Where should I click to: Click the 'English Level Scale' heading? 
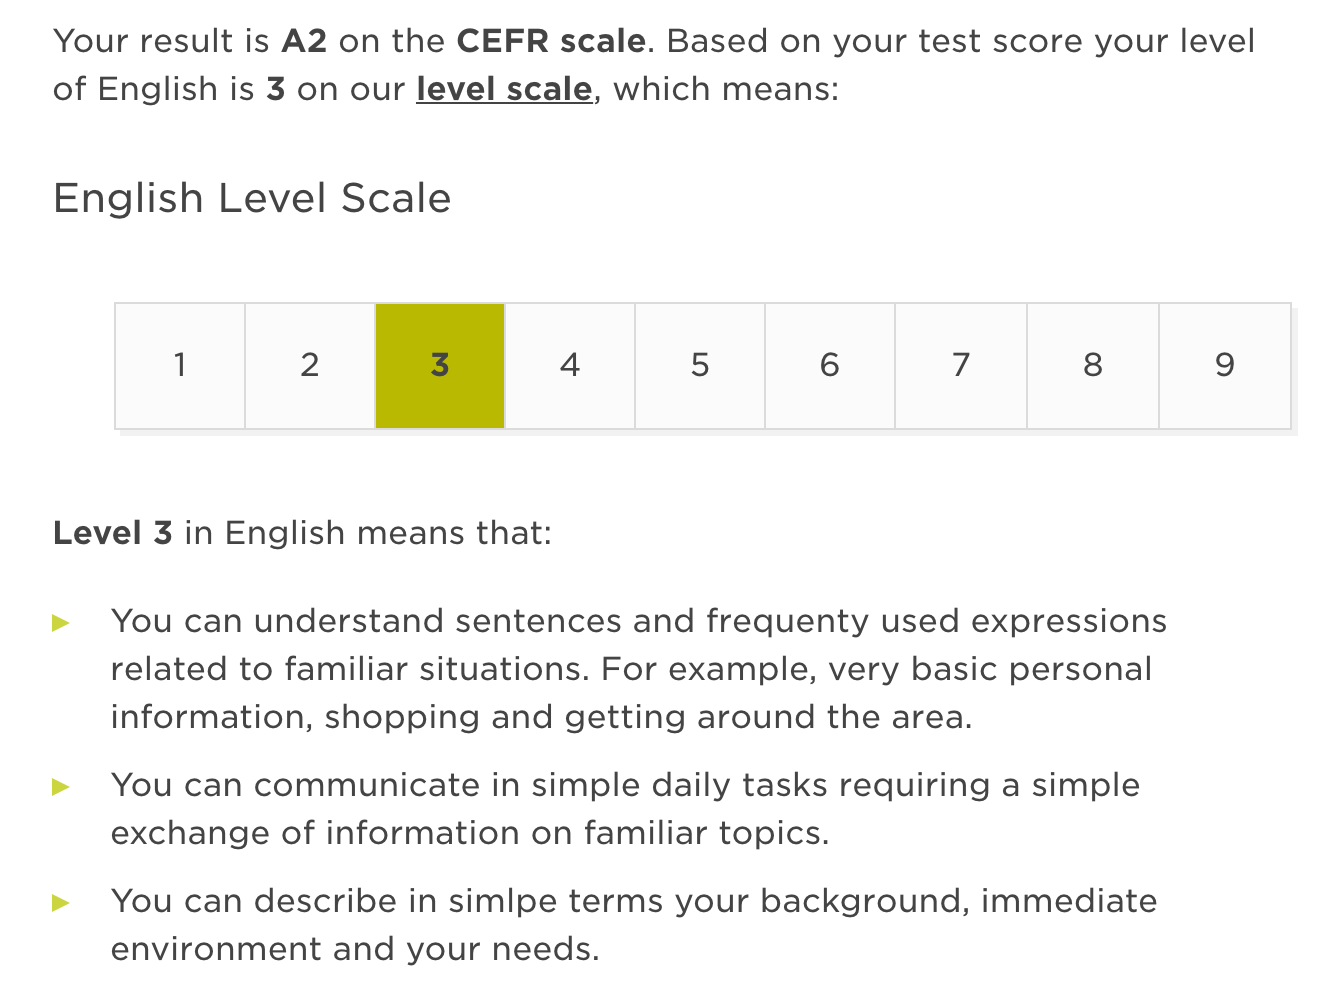pos(252,198)
